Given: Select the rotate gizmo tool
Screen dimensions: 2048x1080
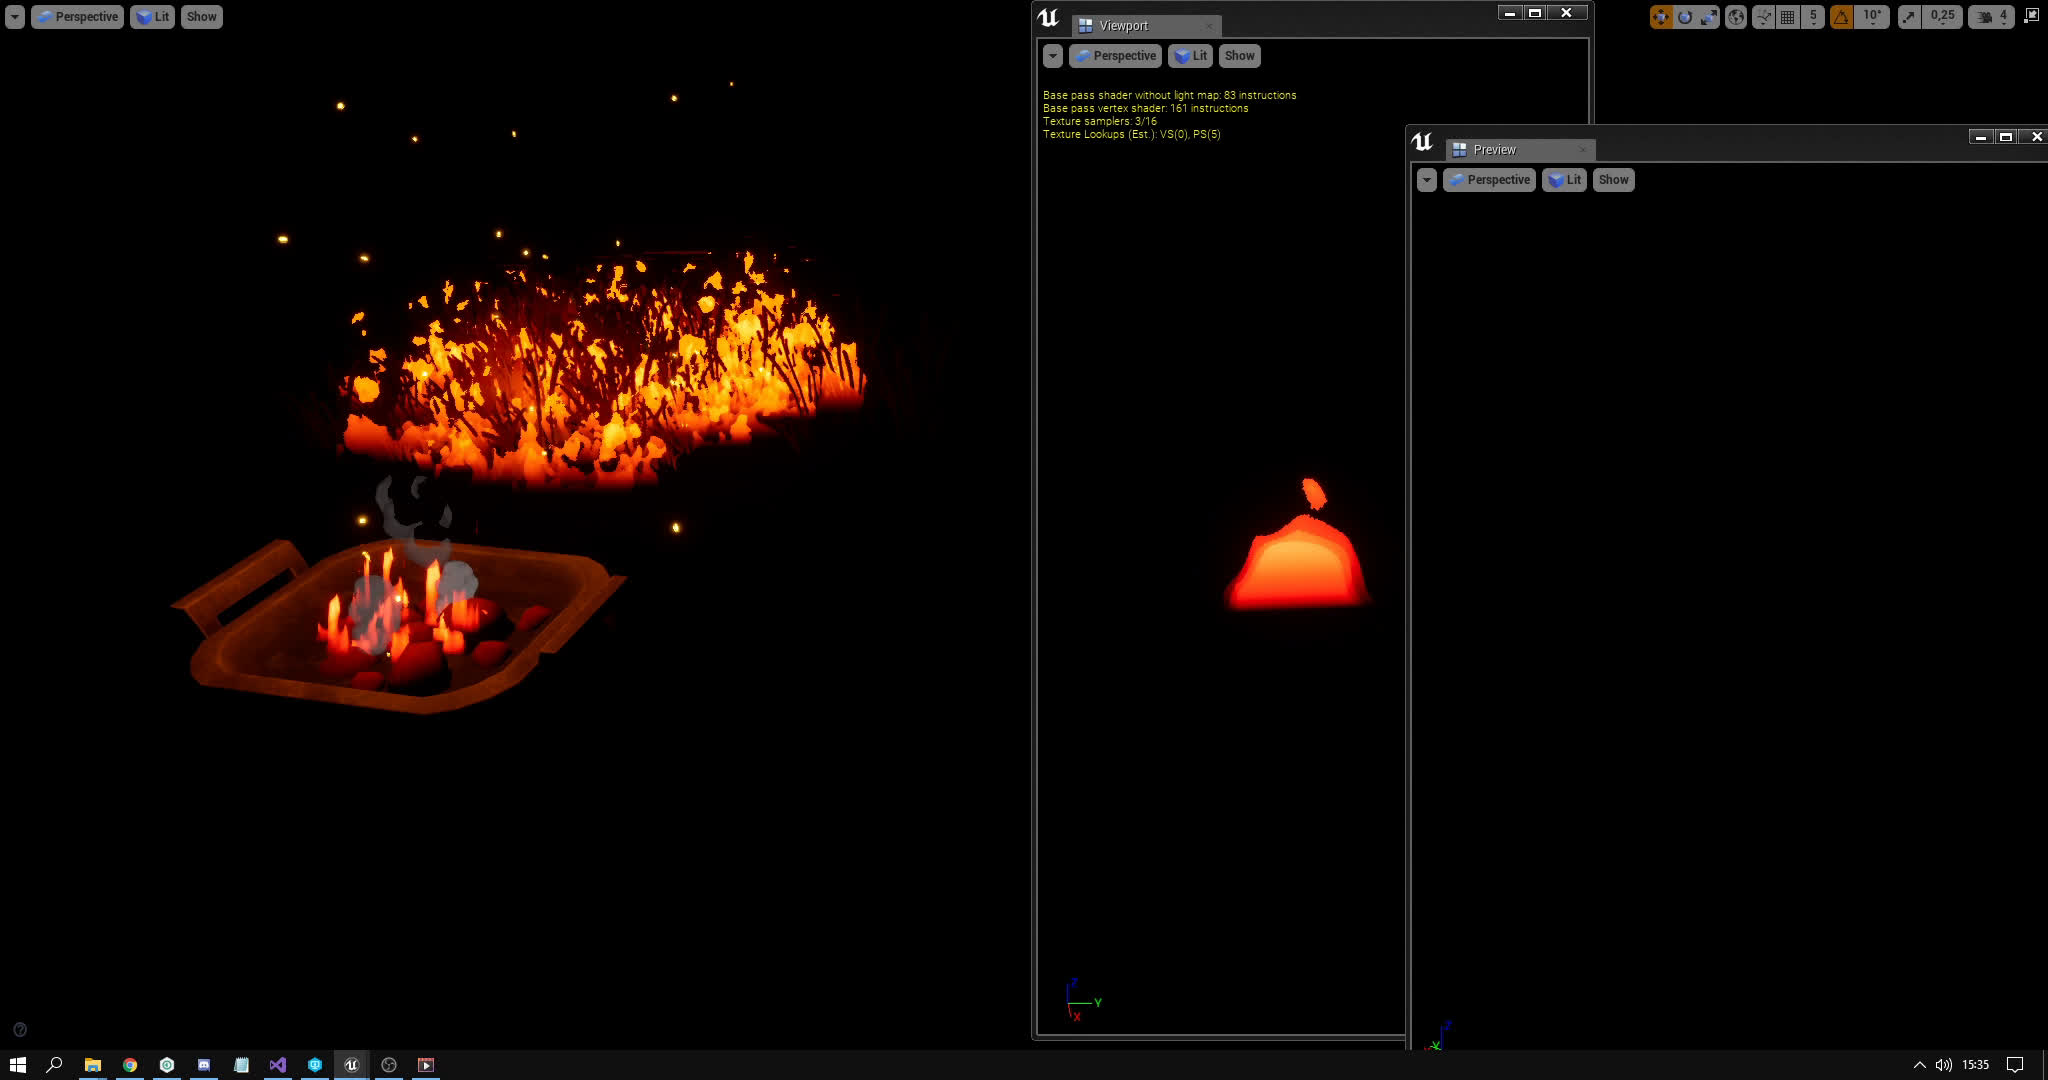Looking at the screenshot, I should pos(1685,16).
